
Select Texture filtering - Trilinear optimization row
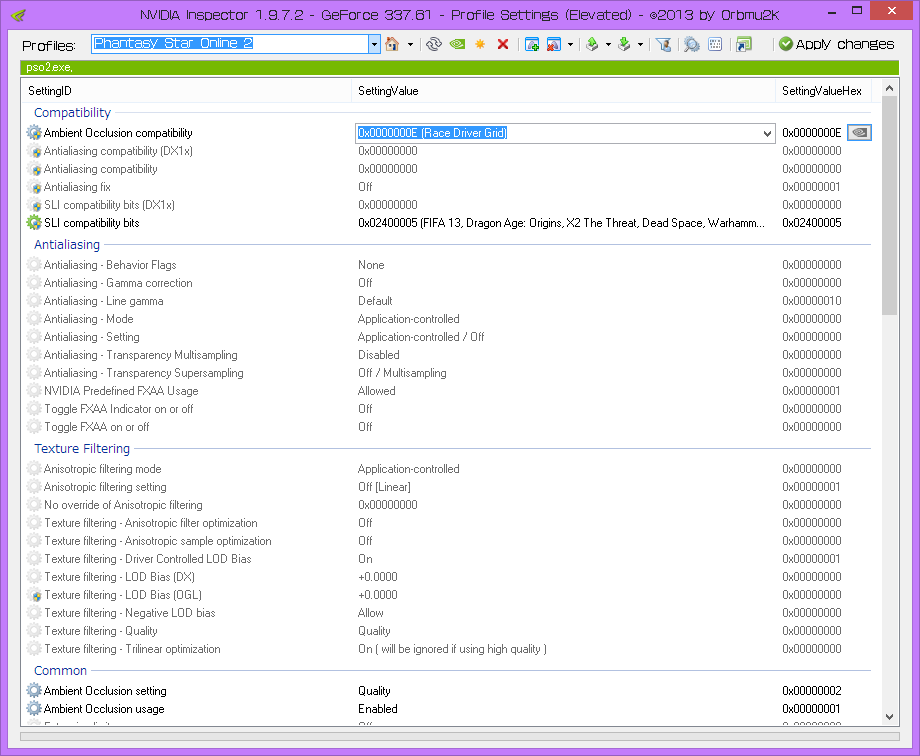point(447,649)
